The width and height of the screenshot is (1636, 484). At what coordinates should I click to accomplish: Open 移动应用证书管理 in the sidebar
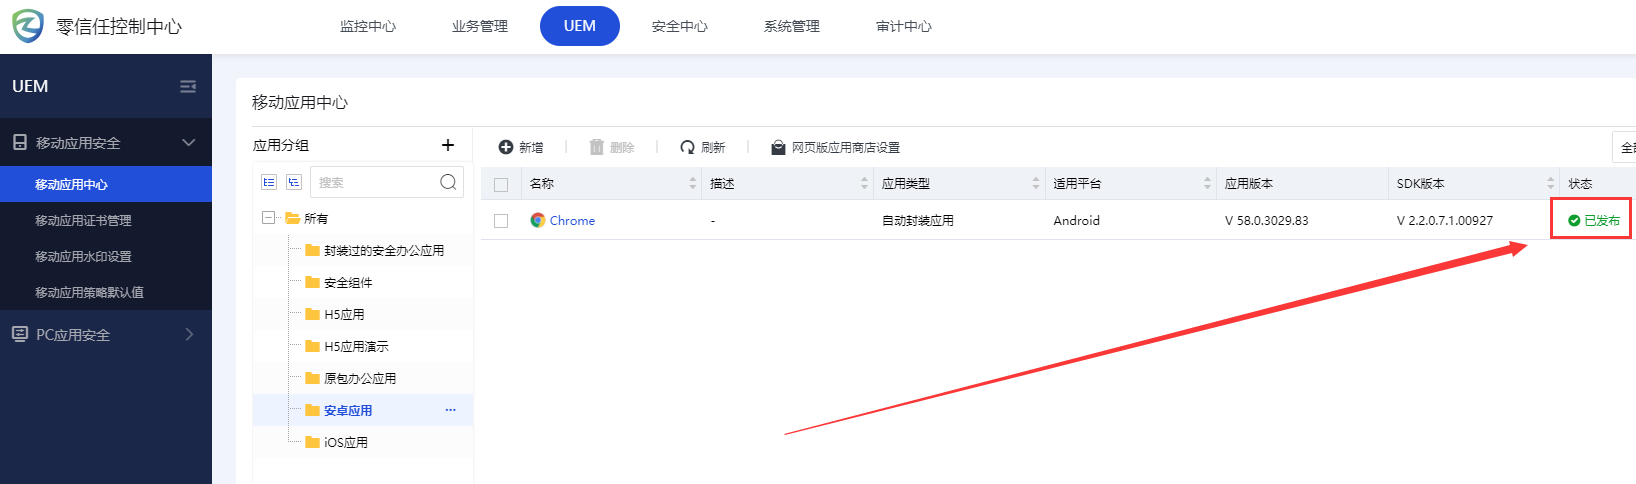tap(83, 220)
